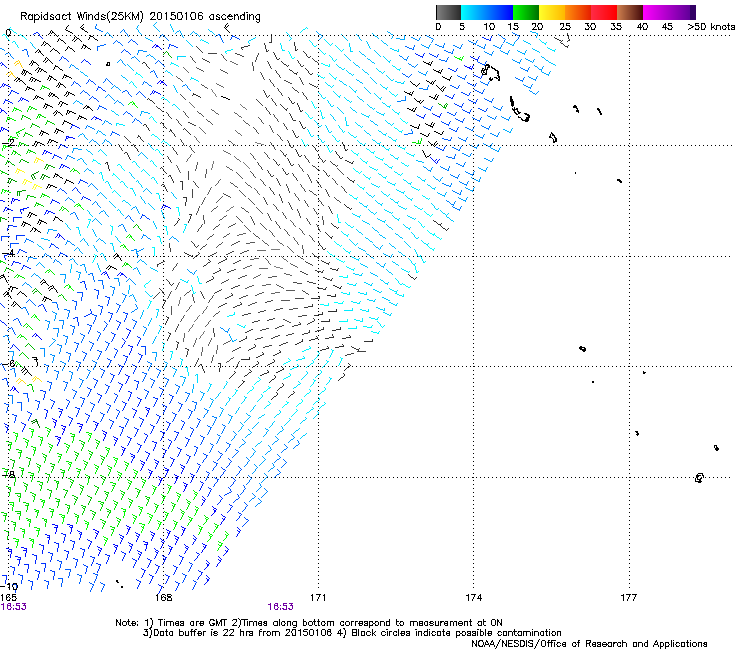Click the red 30-35 knots legend segment
Viewport: 740px width, 650px height.
[x=604, y=12]
